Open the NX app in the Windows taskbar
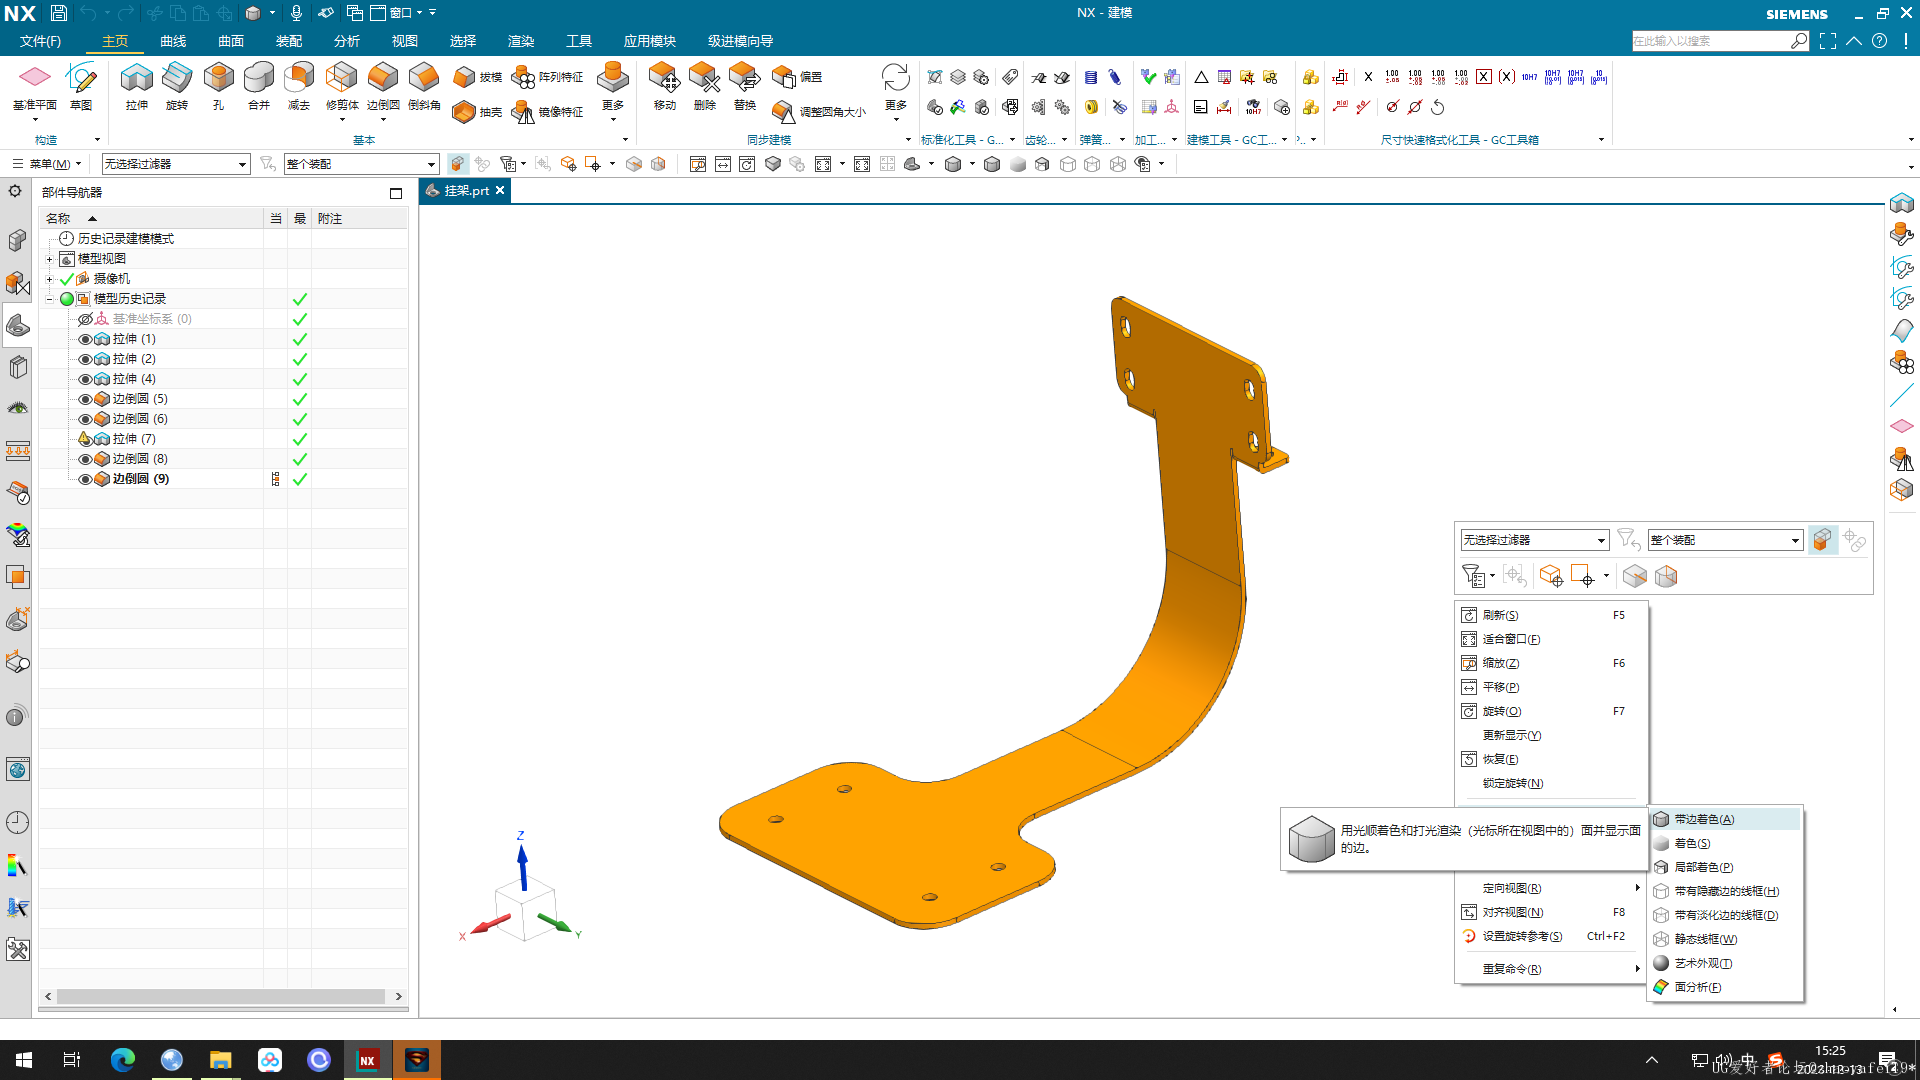Viewport: 1920px width, 1080px height. coord(367,1060)
